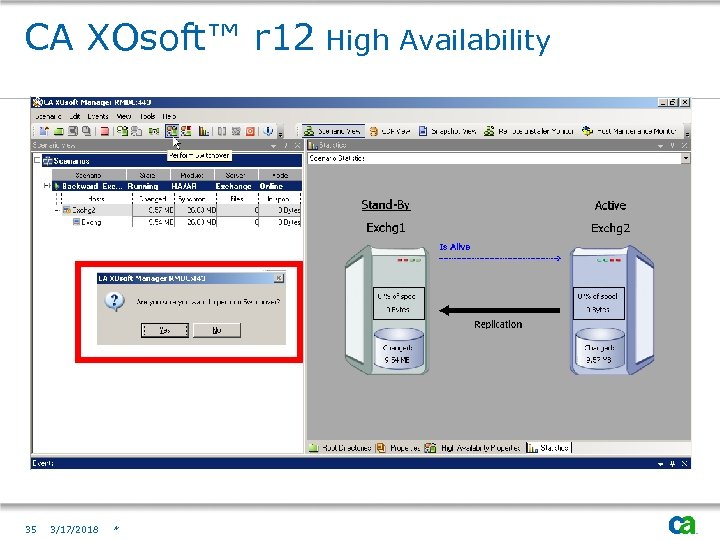The width and height of the screenshot is (720, 540).
Task: Open Snapshot View
Action: (447, 131)
